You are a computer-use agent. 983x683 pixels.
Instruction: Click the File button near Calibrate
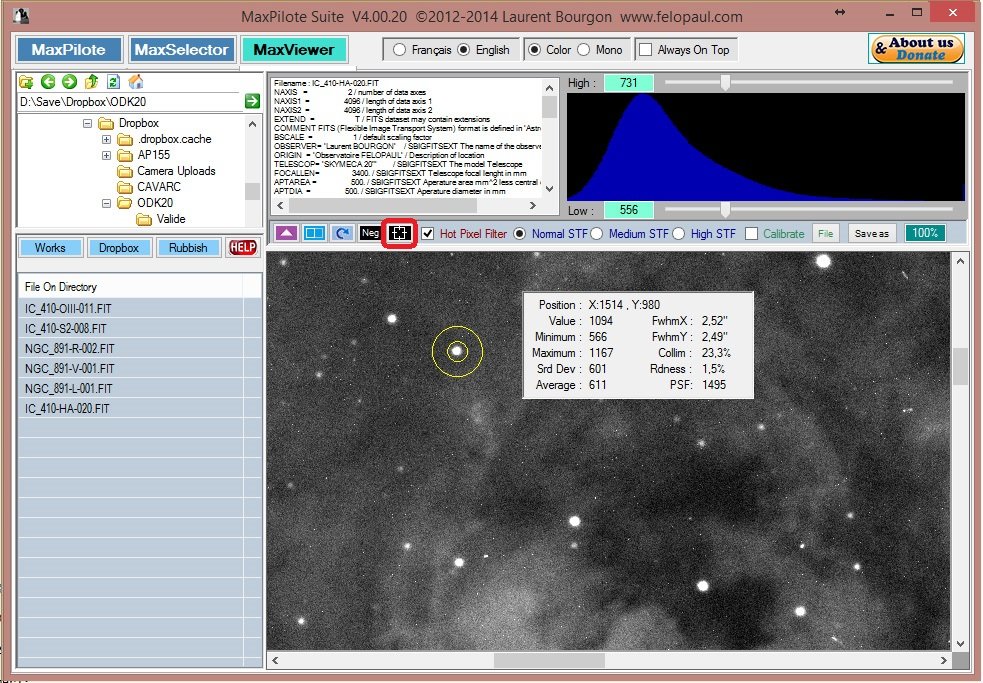(826, 233)
